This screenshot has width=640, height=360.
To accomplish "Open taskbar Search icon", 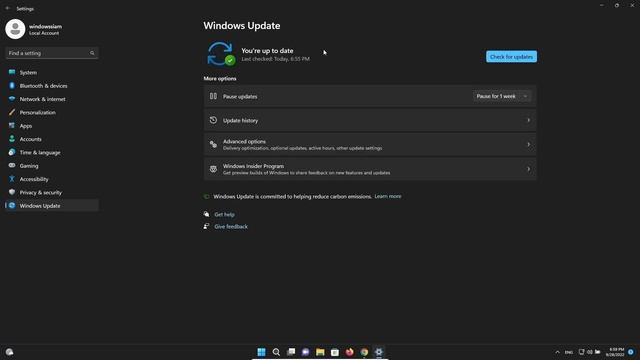I will pos(276,352).
